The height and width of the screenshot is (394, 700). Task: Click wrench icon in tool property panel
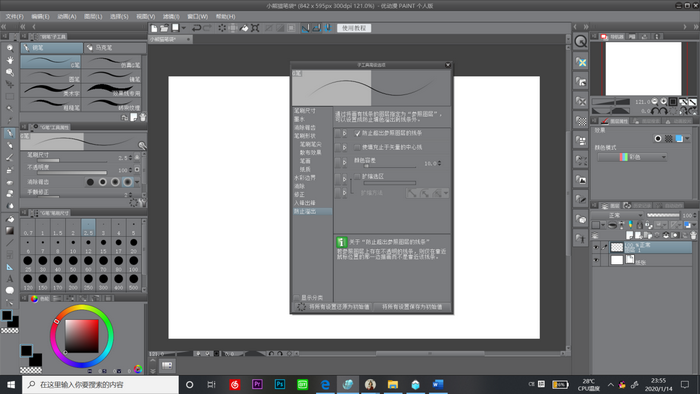point(142,145)
